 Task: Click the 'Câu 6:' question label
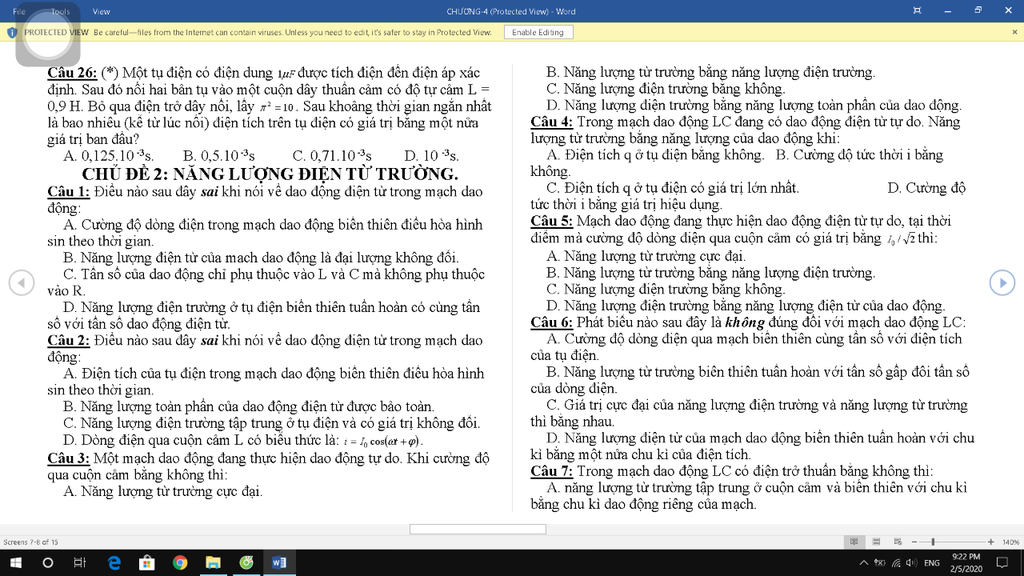pyautogui.click(x=551, y=323)
